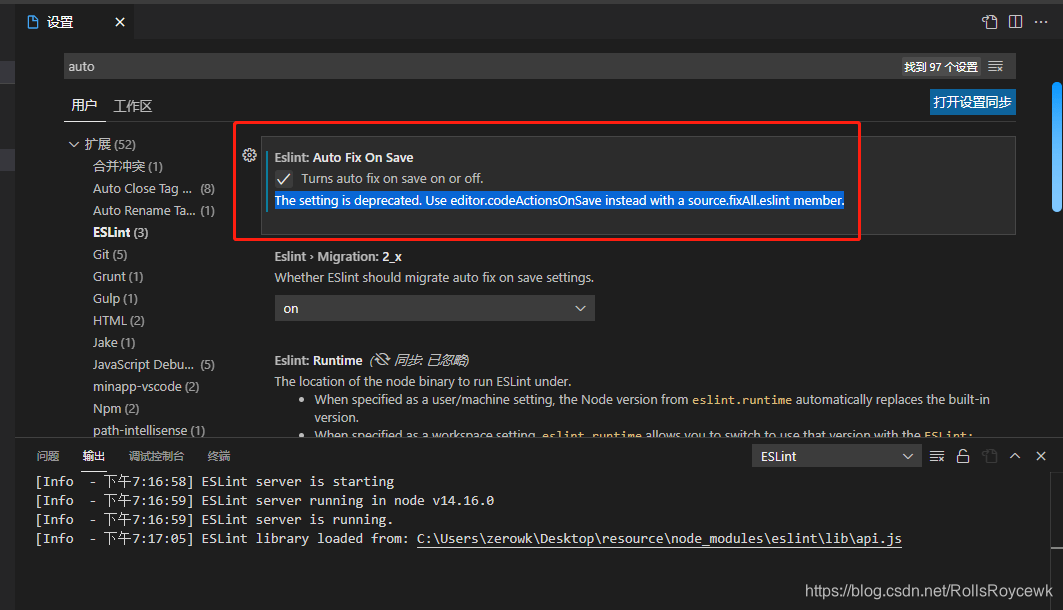
Task: Switch to the 用户 settings tab
Action: click(84, 105)
